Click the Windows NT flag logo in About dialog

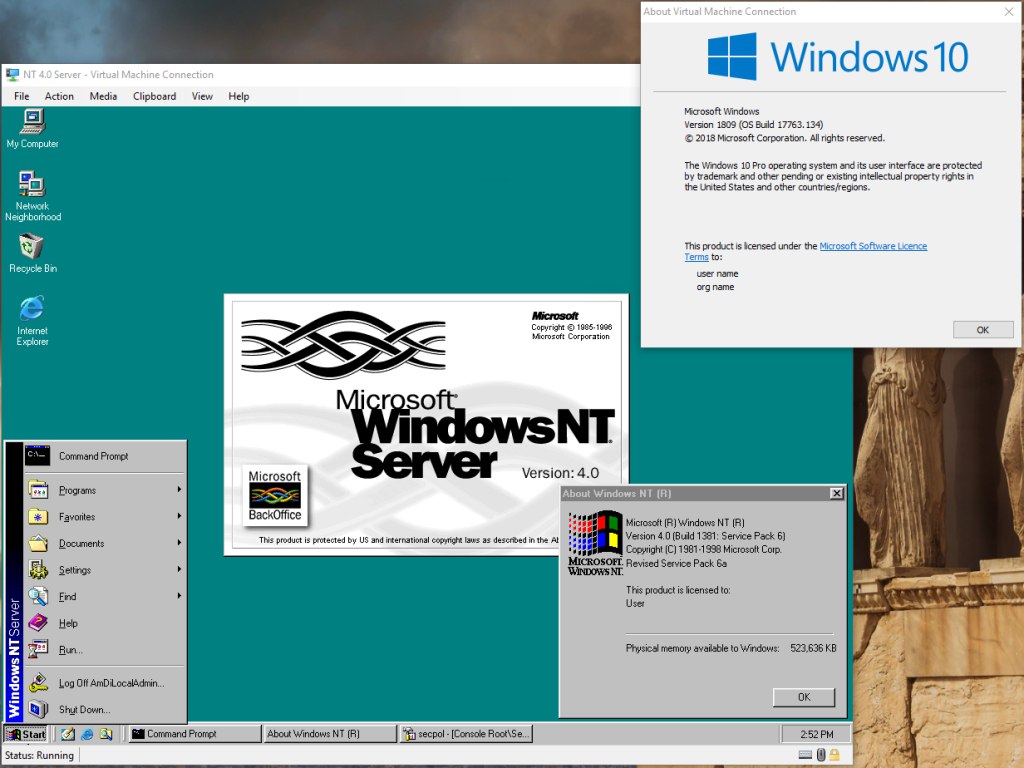(x=595, y=542)
